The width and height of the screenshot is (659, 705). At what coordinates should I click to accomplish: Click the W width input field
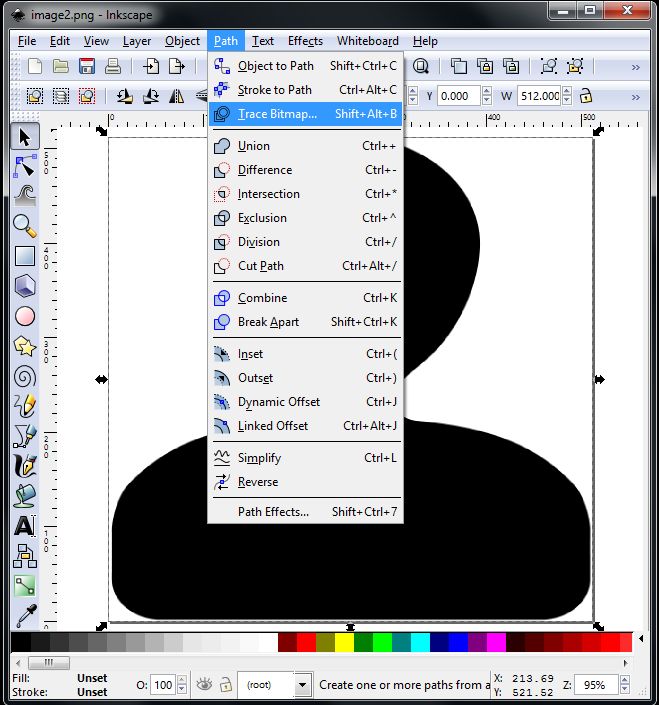point(539,96)
